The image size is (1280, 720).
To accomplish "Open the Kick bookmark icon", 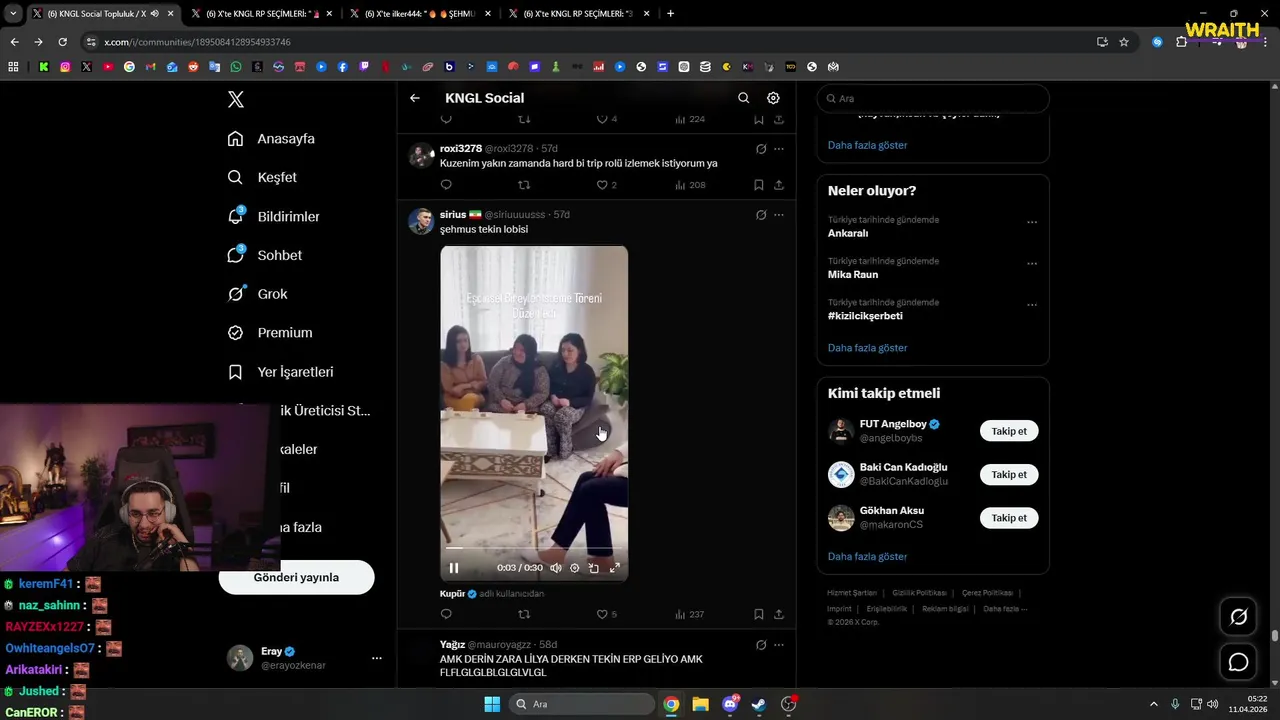I will pos(44,67).
